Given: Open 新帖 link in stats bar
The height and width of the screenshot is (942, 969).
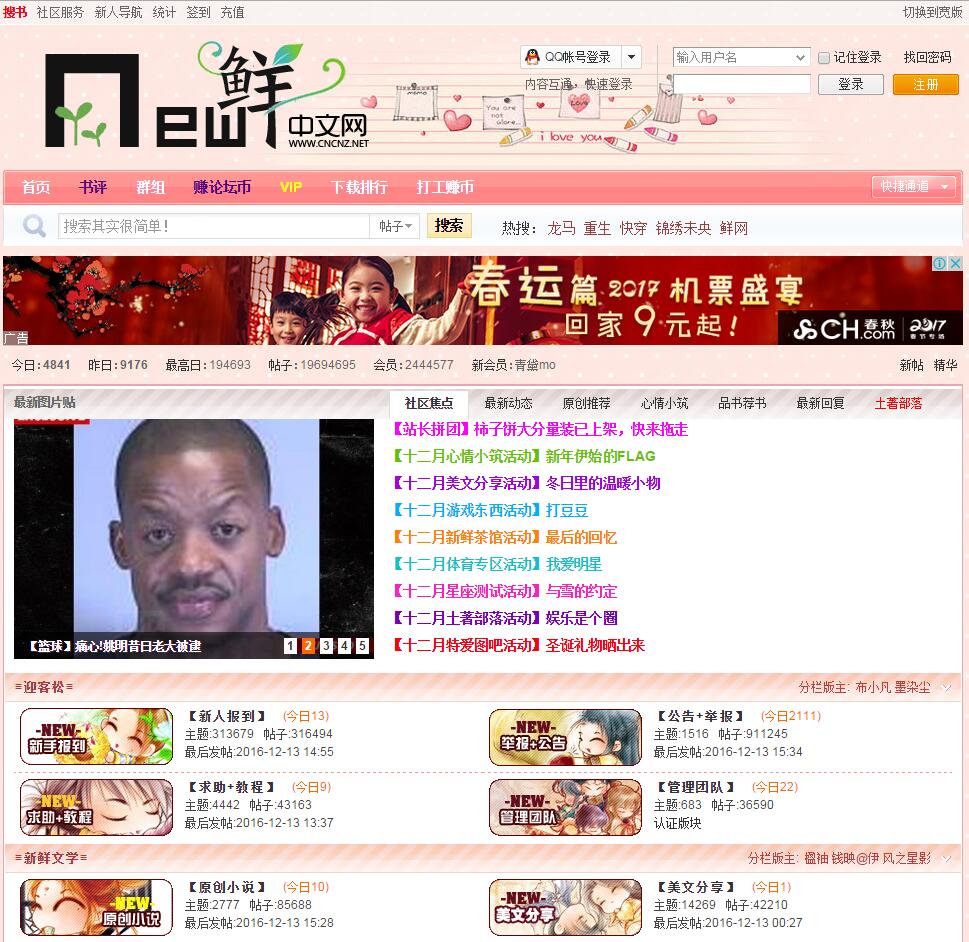Looking at the screenshot, I should pos(912,365).
